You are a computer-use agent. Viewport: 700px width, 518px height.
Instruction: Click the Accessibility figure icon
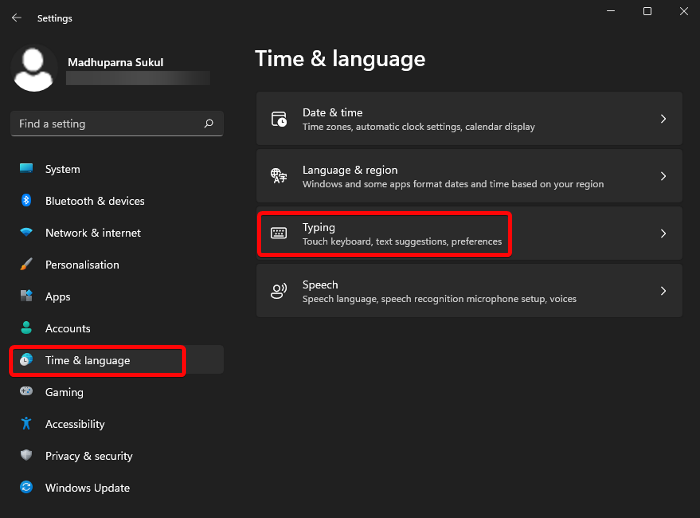click(27, 424)
